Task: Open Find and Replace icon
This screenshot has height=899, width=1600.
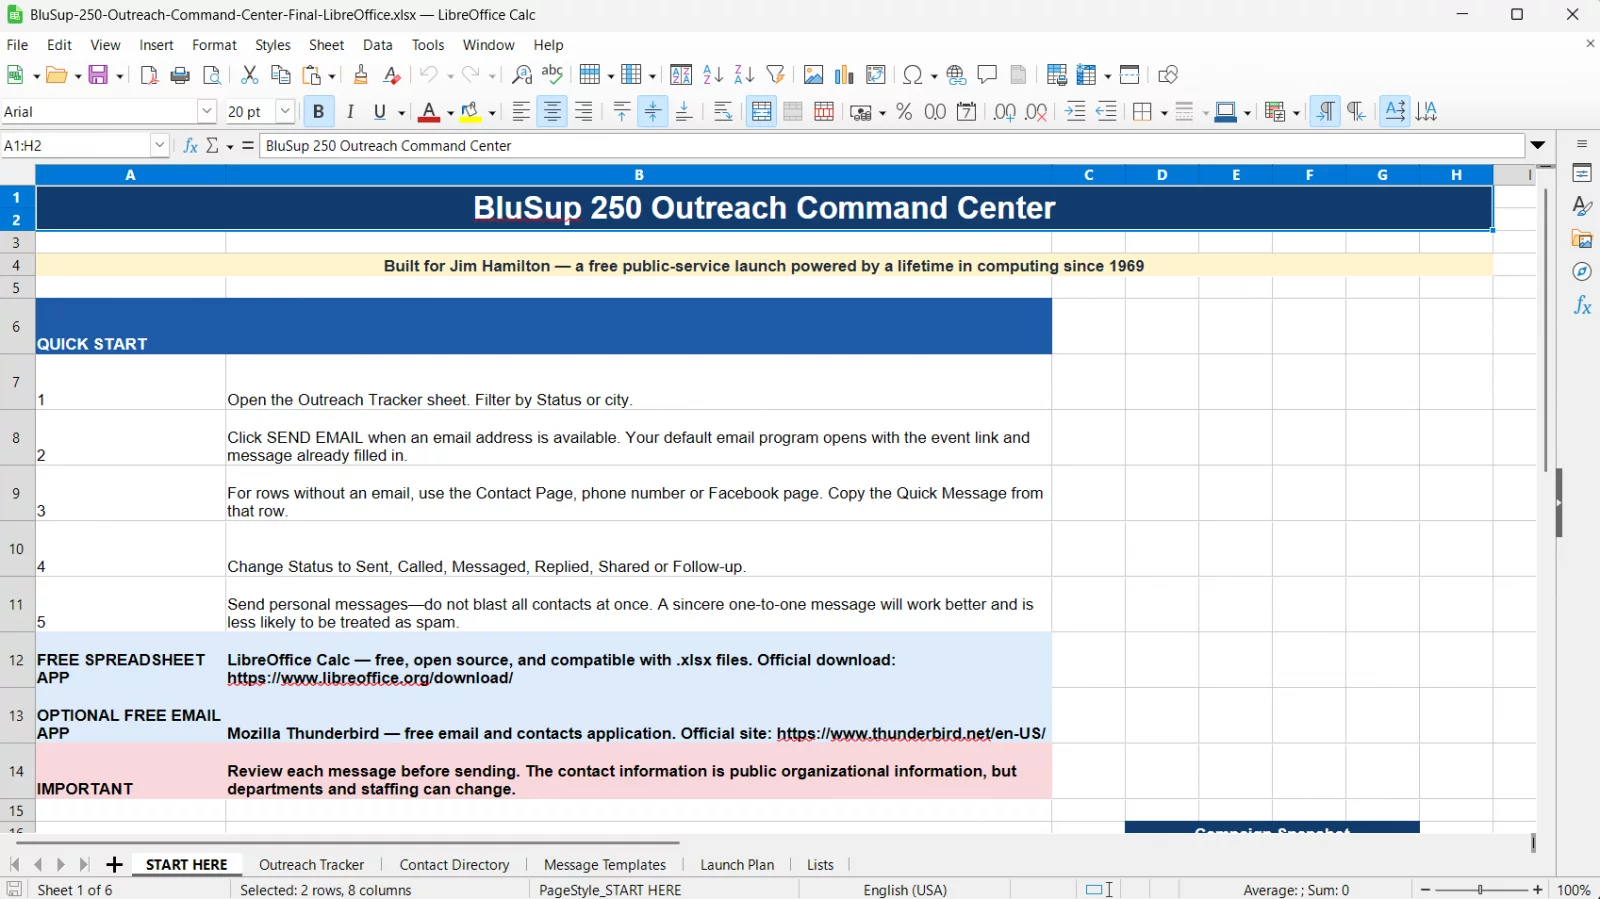Action: pyautogui.click(x=521, y=75)
